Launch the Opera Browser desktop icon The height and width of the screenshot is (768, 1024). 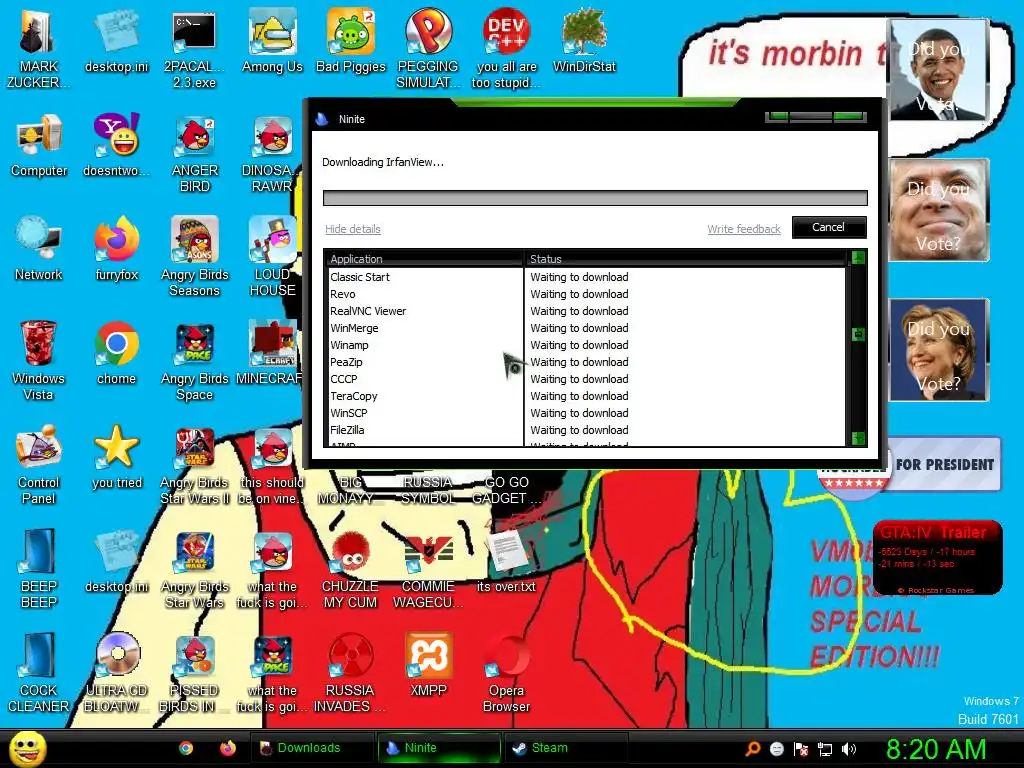506,672
